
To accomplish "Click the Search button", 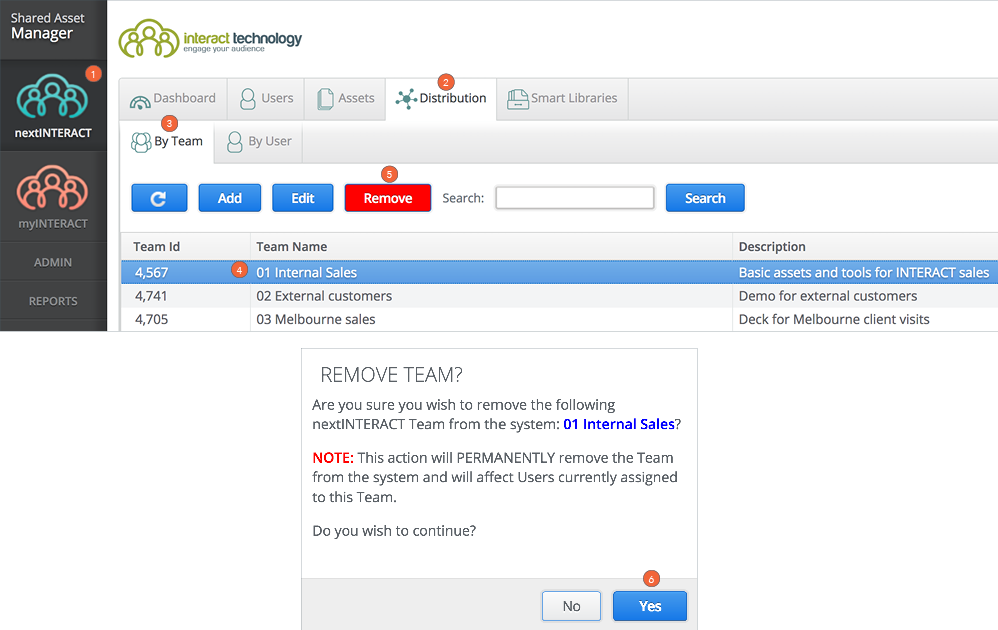I will 705,198.
